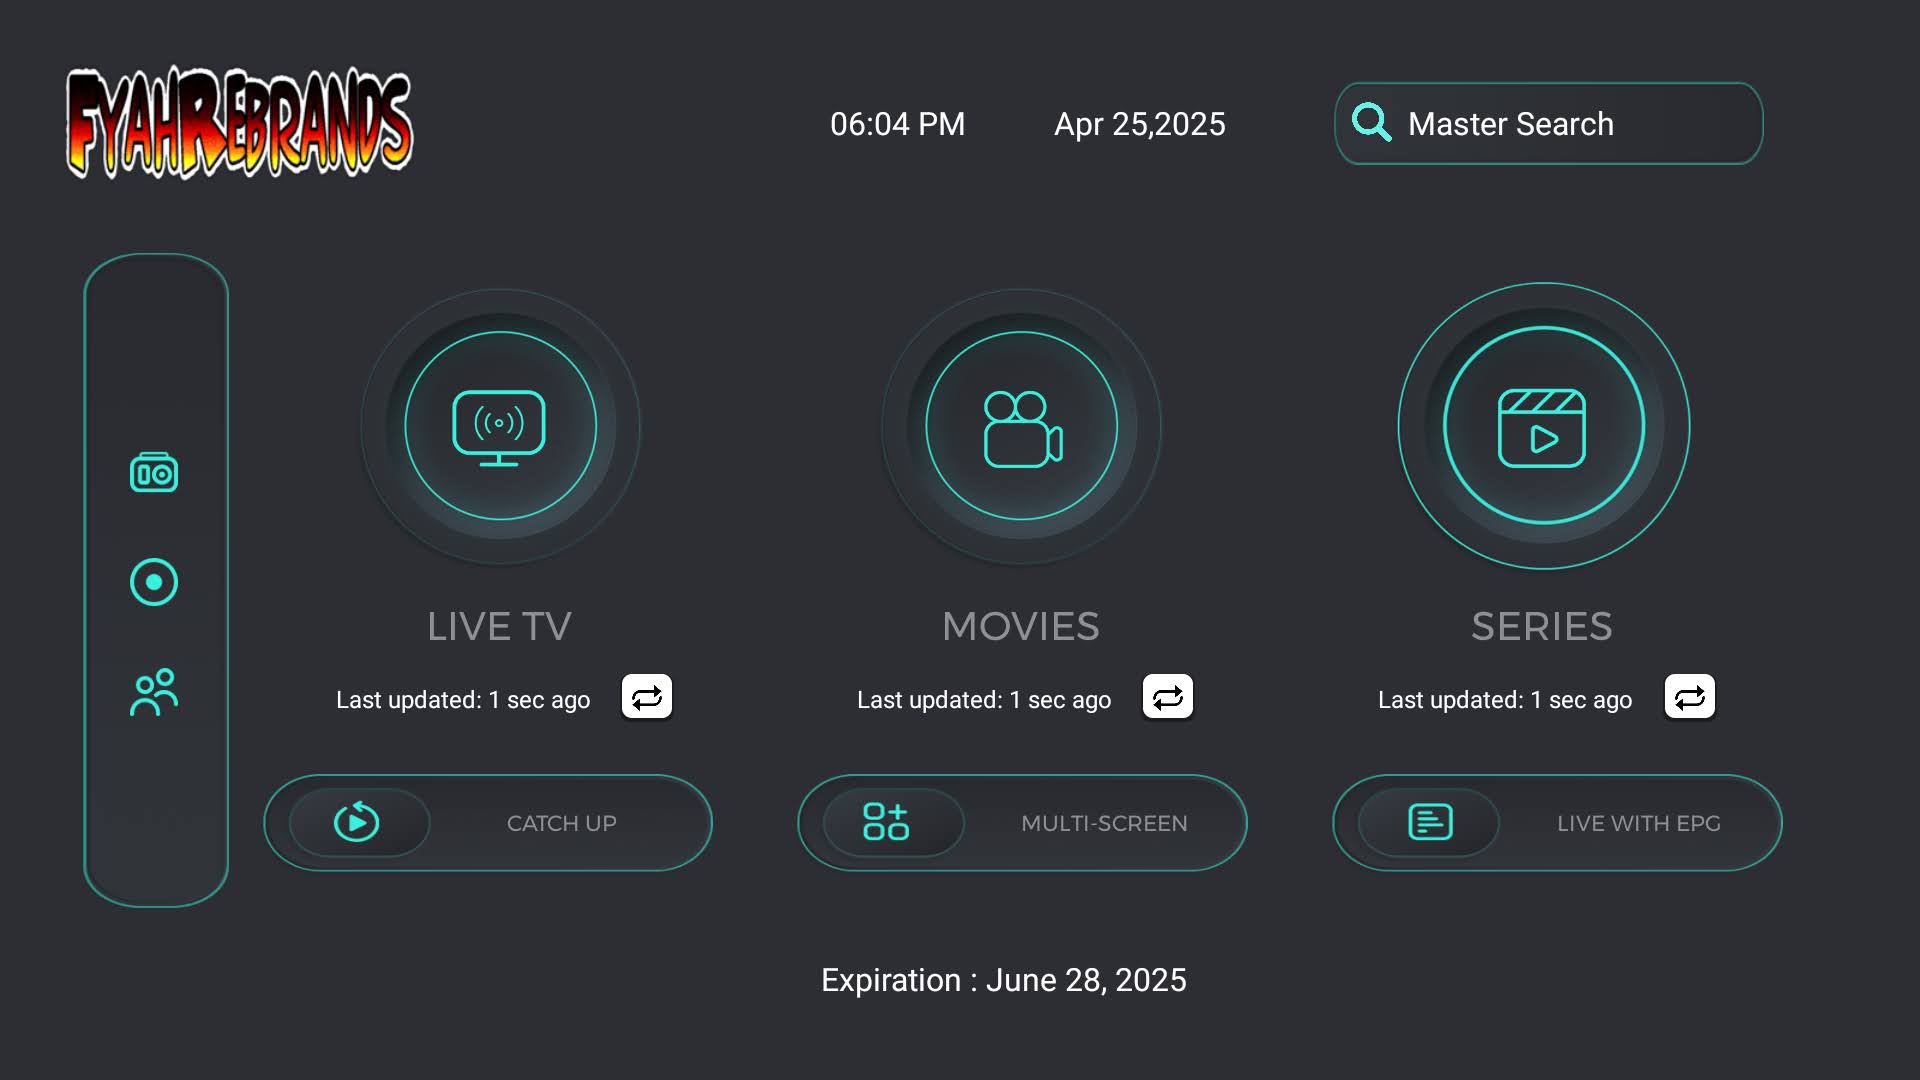Click the Multi-Screen grid icon

(x=886, y=822)
